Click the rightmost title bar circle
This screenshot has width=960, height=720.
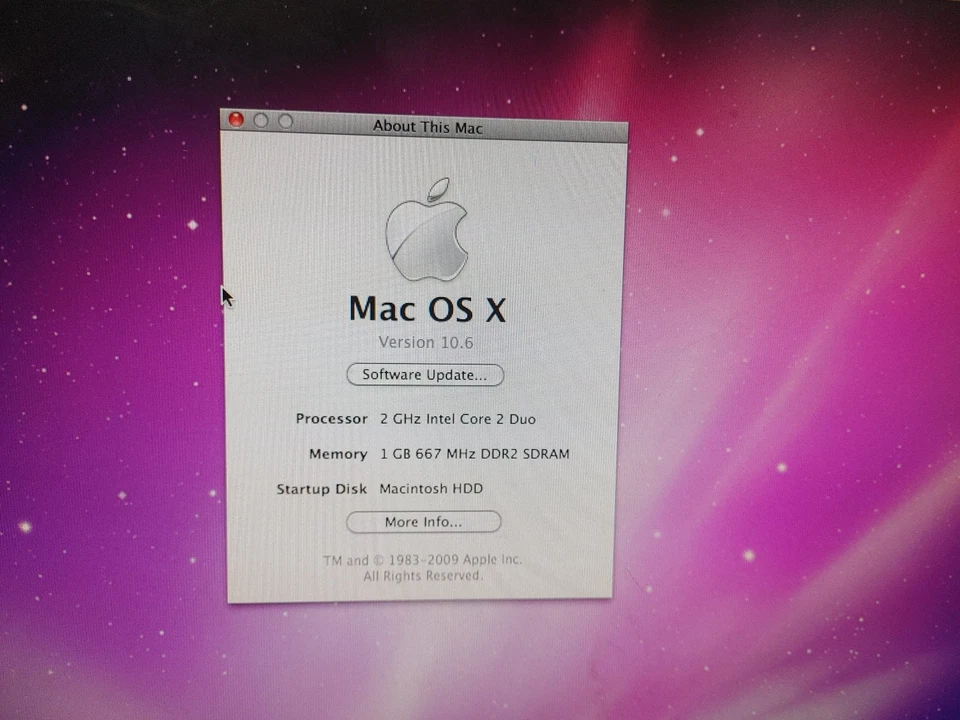(x=284, y=119)
